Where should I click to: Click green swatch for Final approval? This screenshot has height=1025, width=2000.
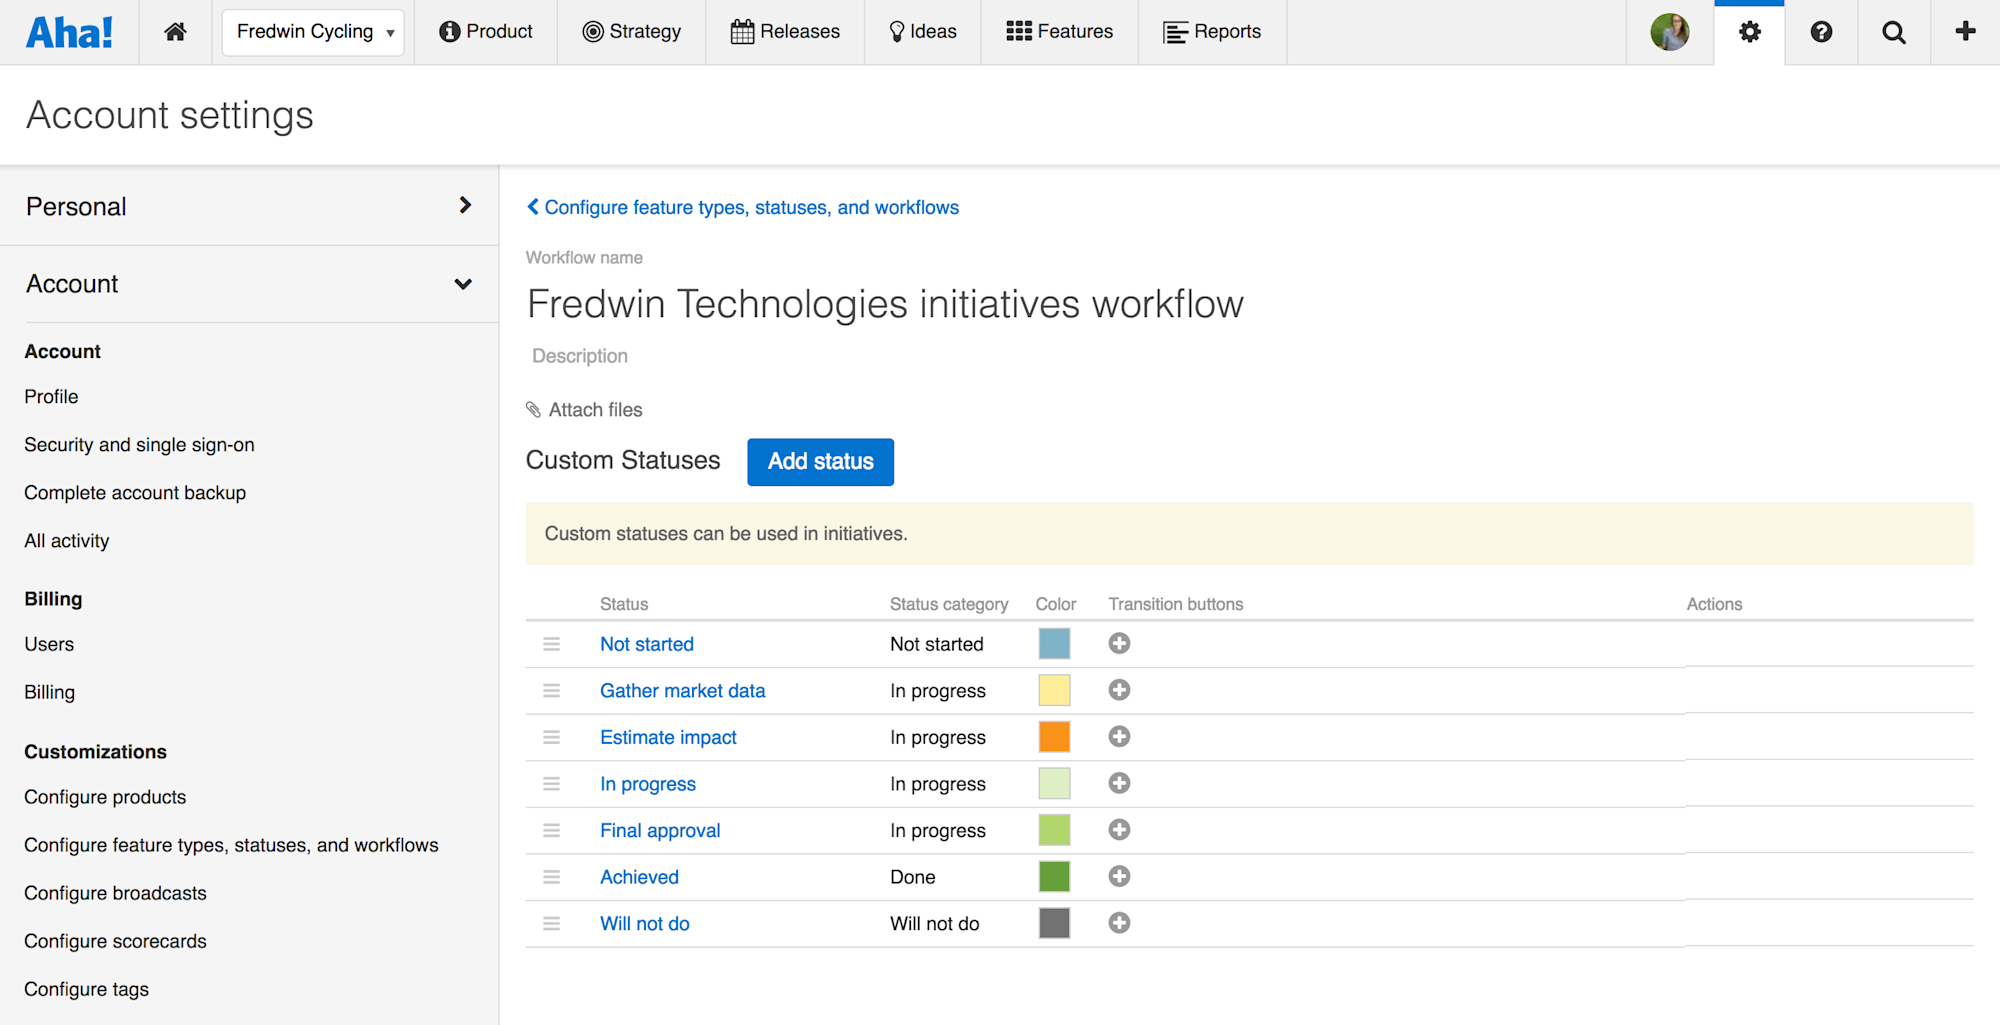coord(1054,830)
